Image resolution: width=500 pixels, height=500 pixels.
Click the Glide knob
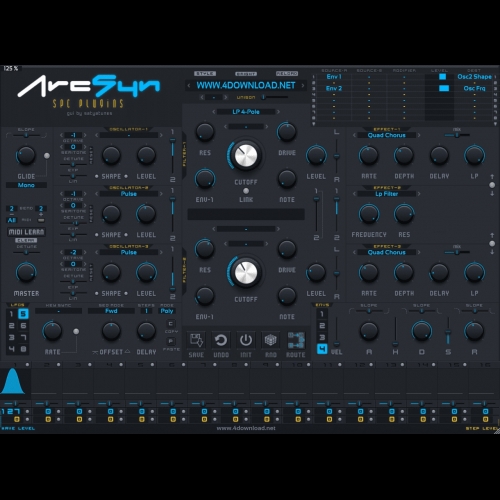pyautogui.click(x=26, y=155)
